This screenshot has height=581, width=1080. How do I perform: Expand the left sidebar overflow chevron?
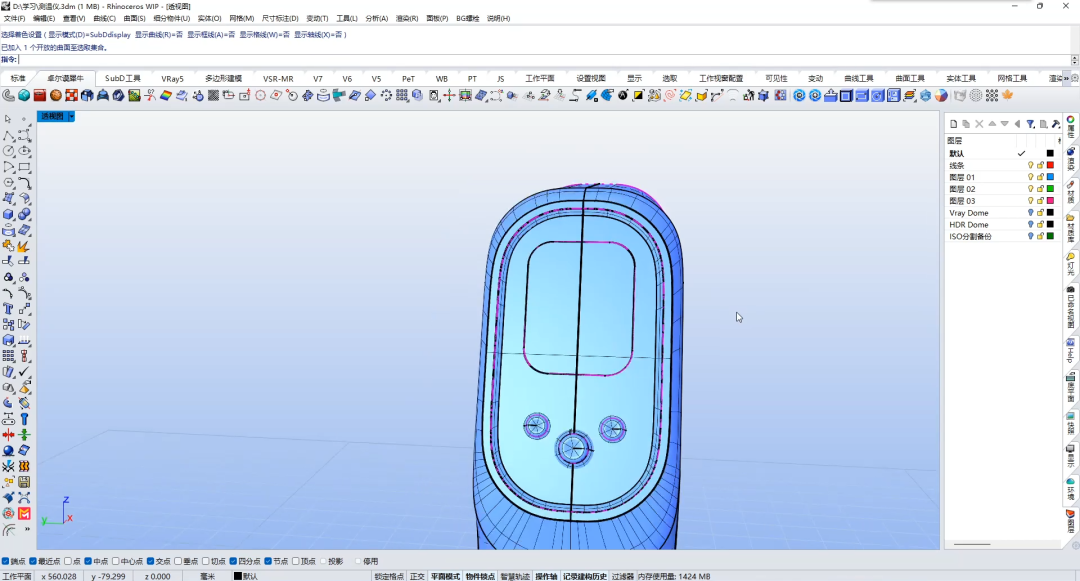27,529
